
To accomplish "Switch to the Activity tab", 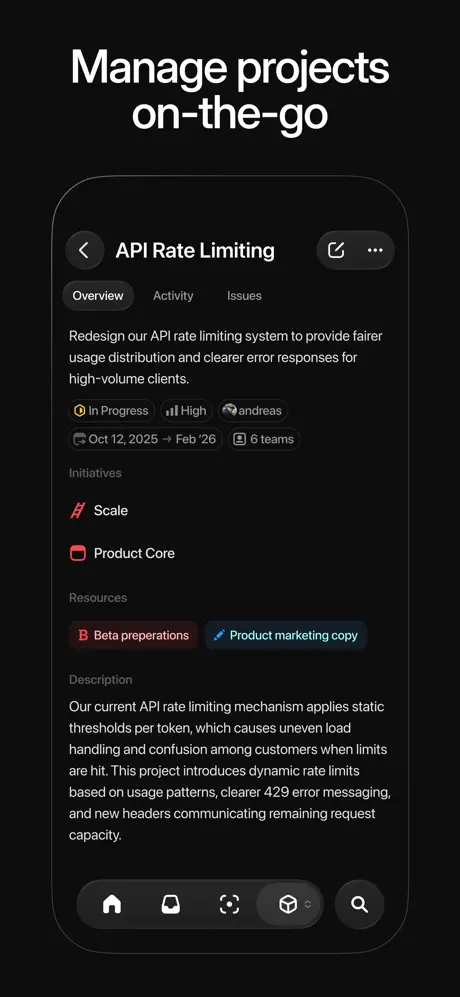I will [x=173, y=296].
